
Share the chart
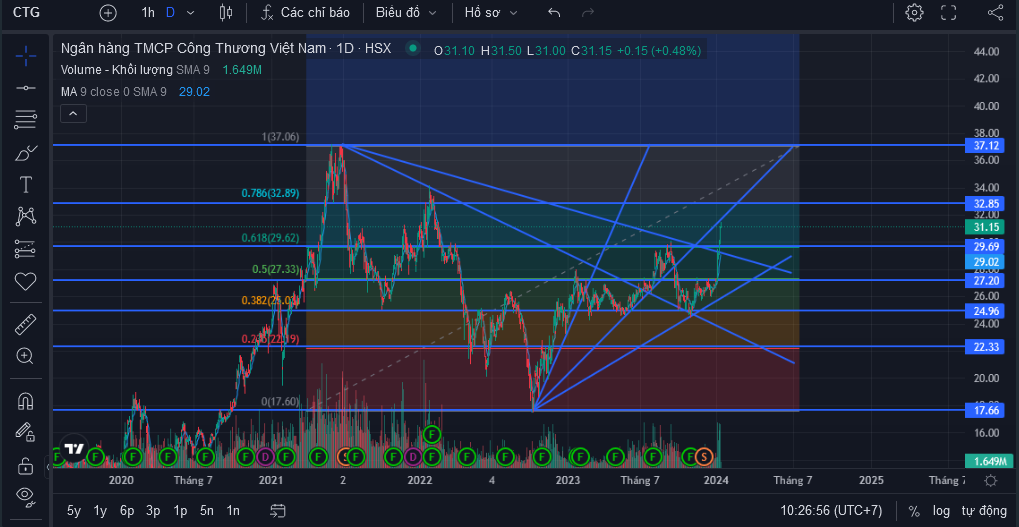pos(995,12)
